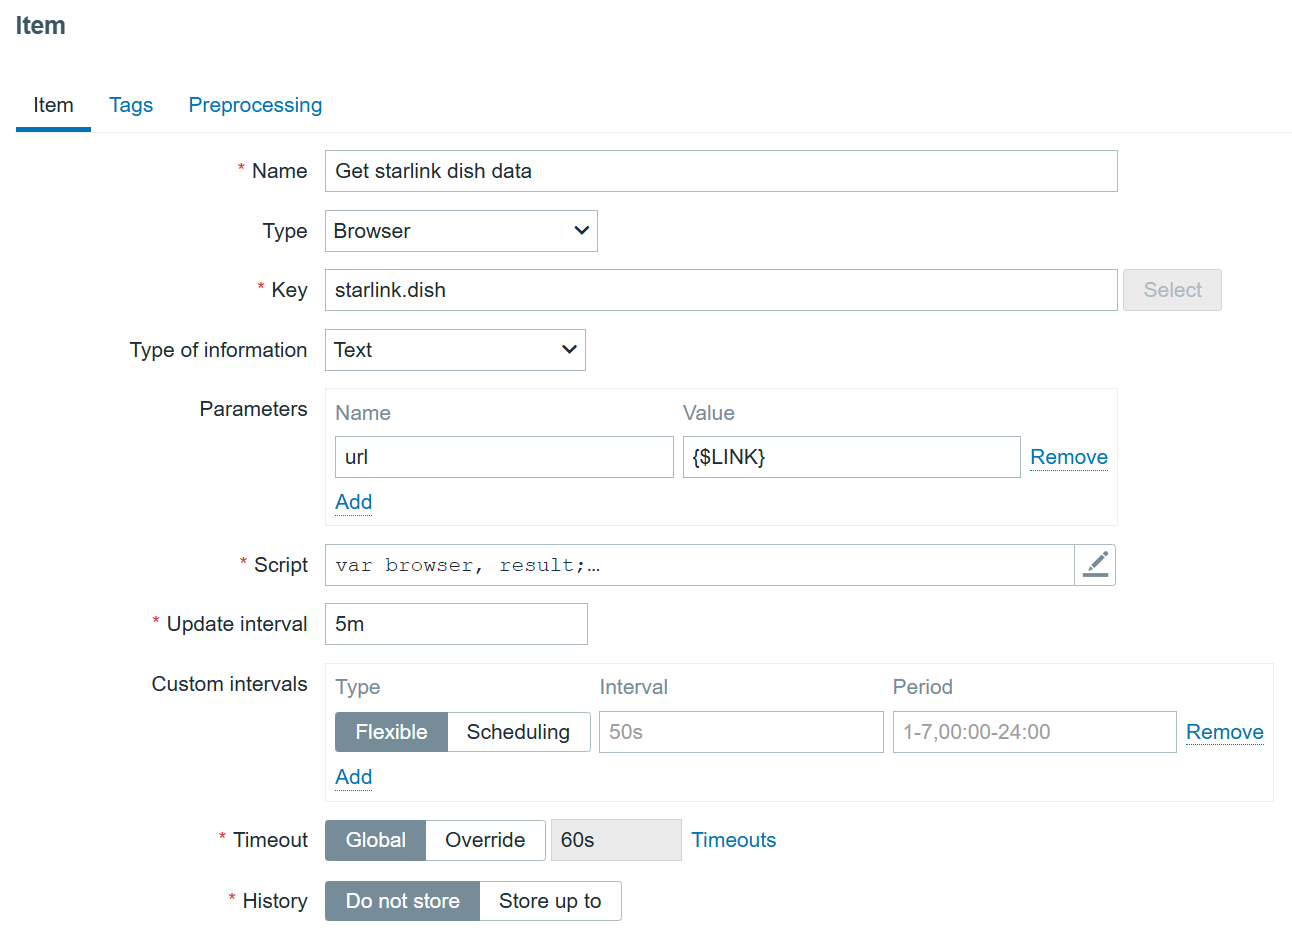Screen dimensions: 1292x935
Task: Switch custom interval to Scheduling
Action: tap(518, 732)
